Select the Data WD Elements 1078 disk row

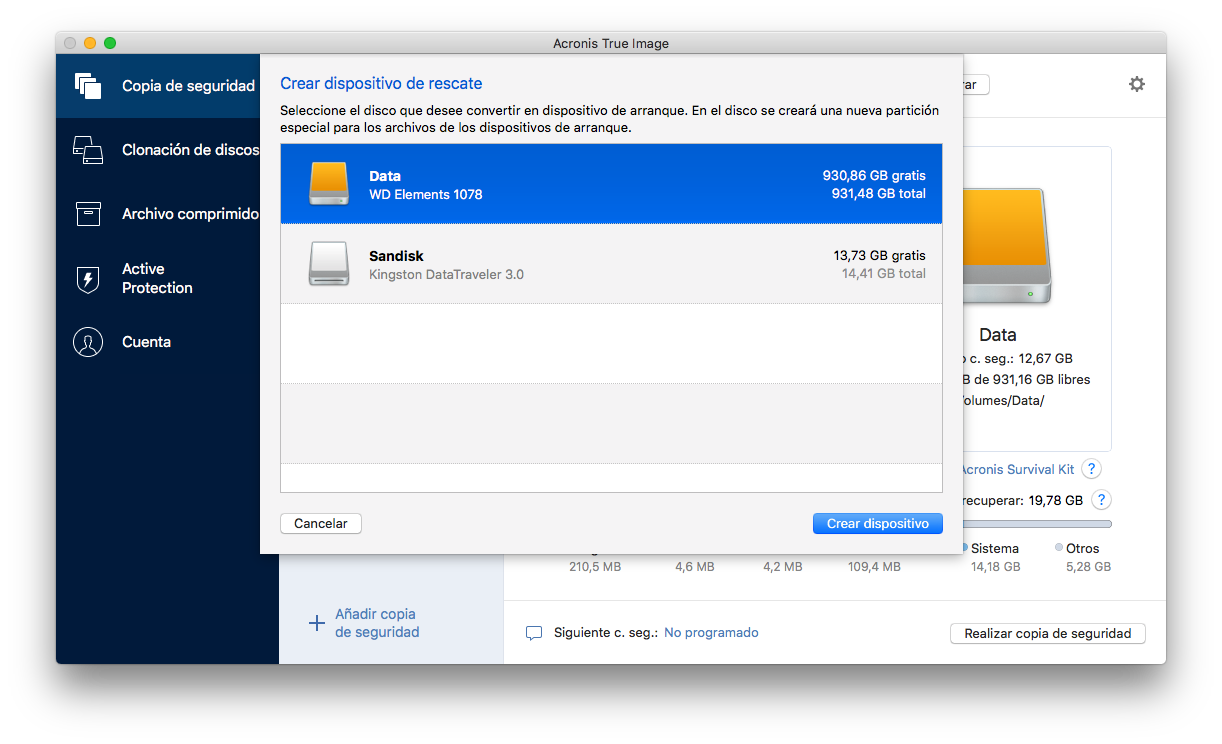pos(611,184)
